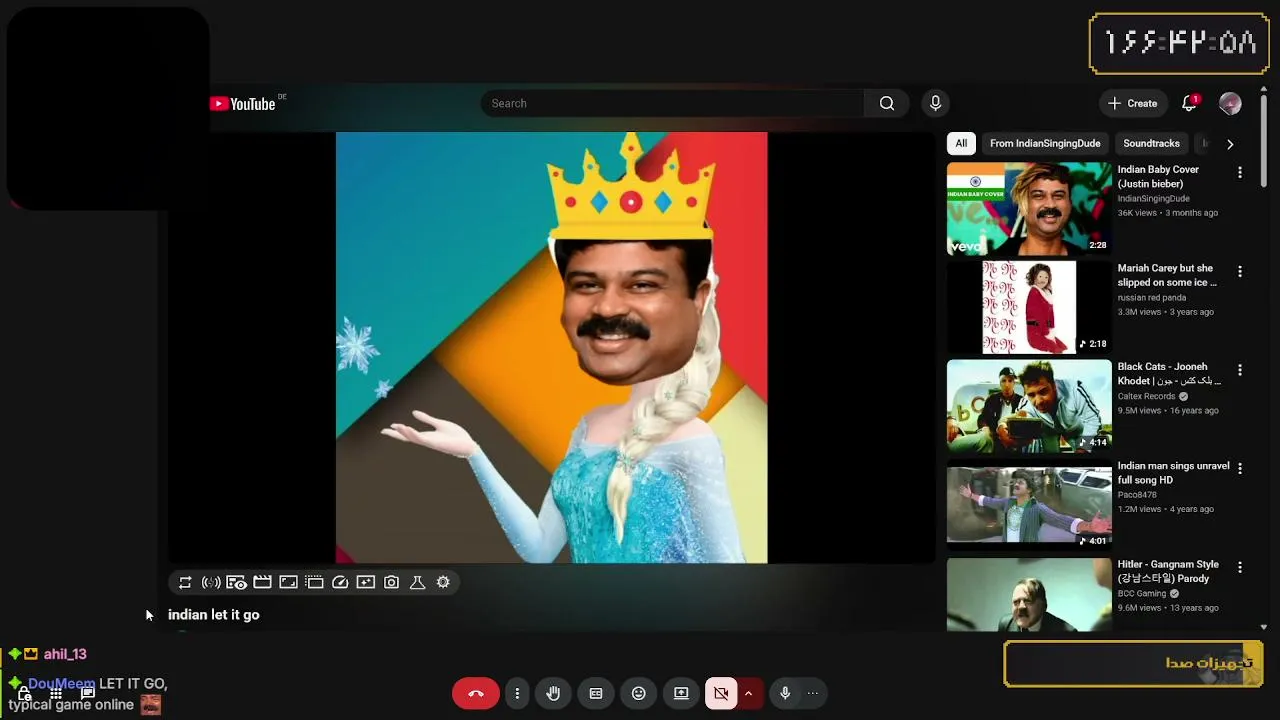Click the YouTube Search input field

[x=673, y=103]
